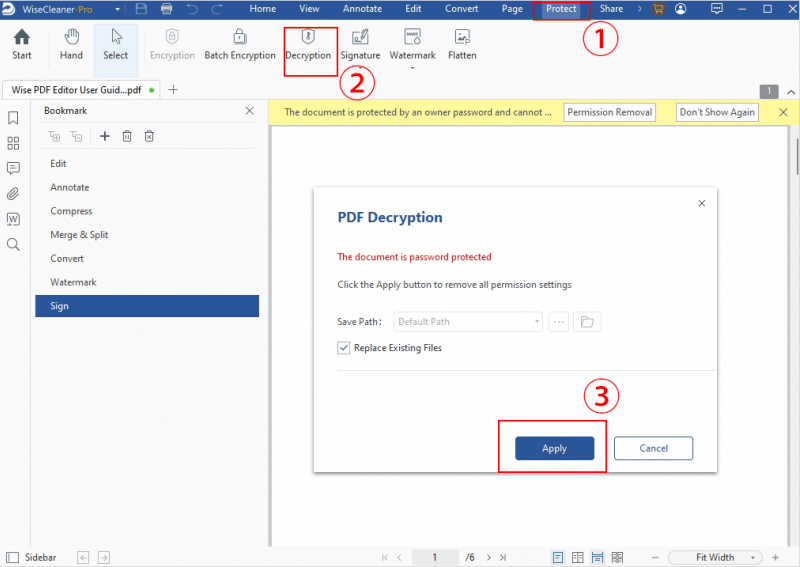The height and width of the screenshot is (567, 800).
Task: Click the Permission Removal button
Action: (x=610, y=112)
